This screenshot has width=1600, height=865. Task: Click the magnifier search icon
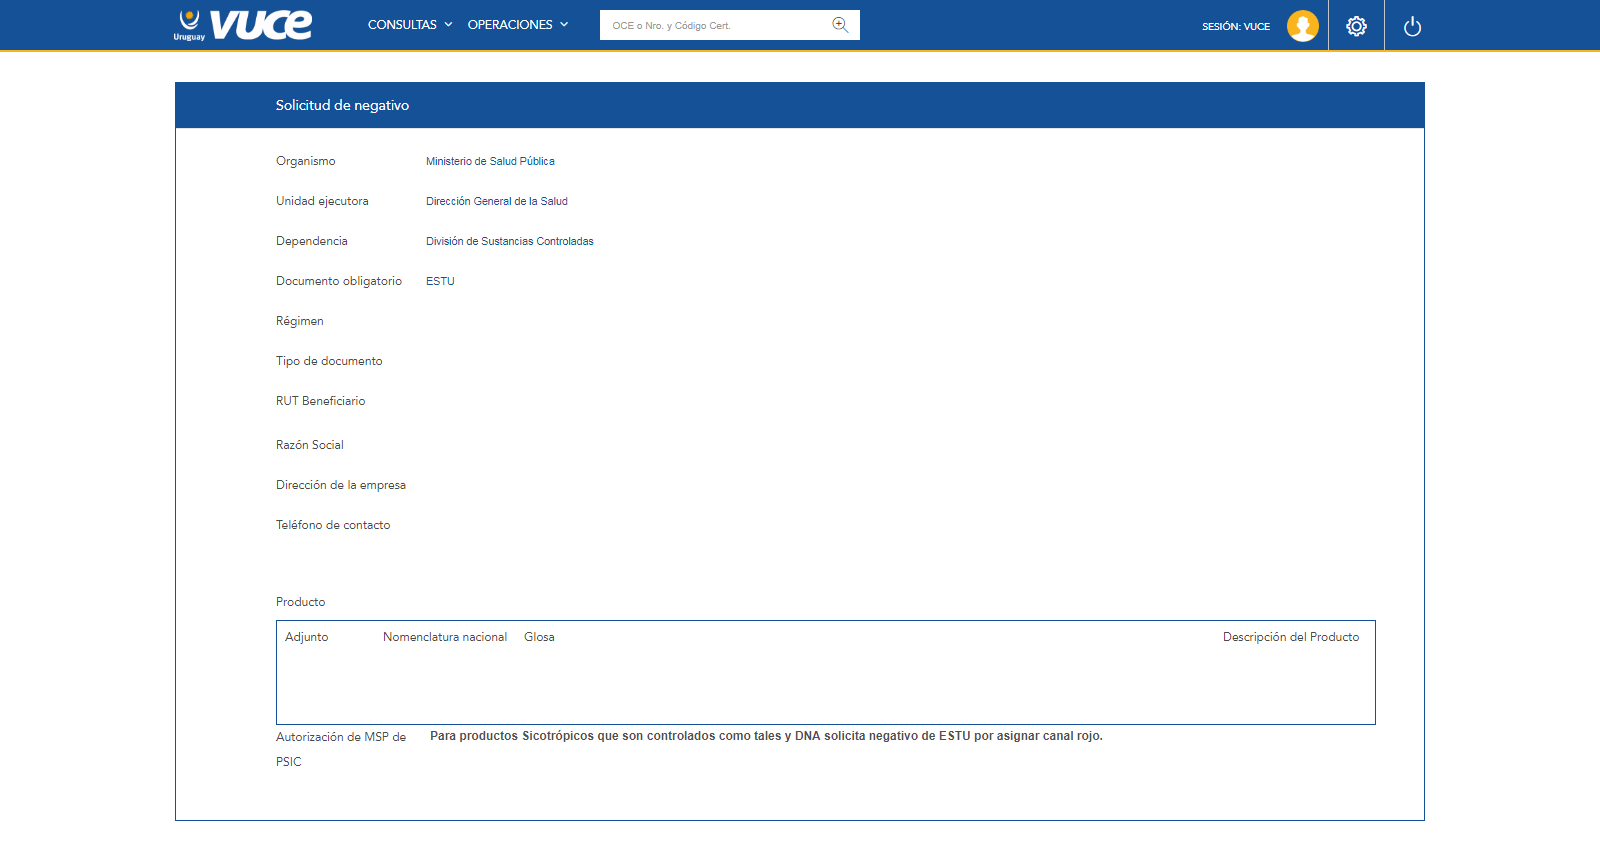click(840, 25)
